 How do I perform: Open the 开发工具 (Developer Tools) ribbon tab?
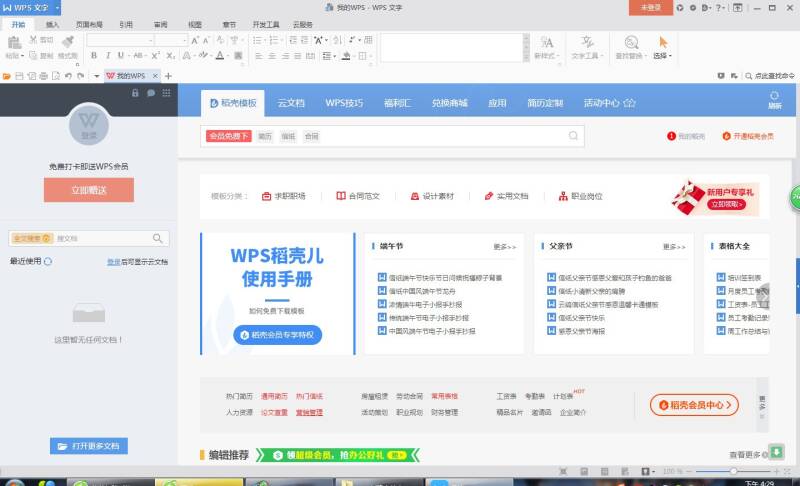click(x=266, y=24)
